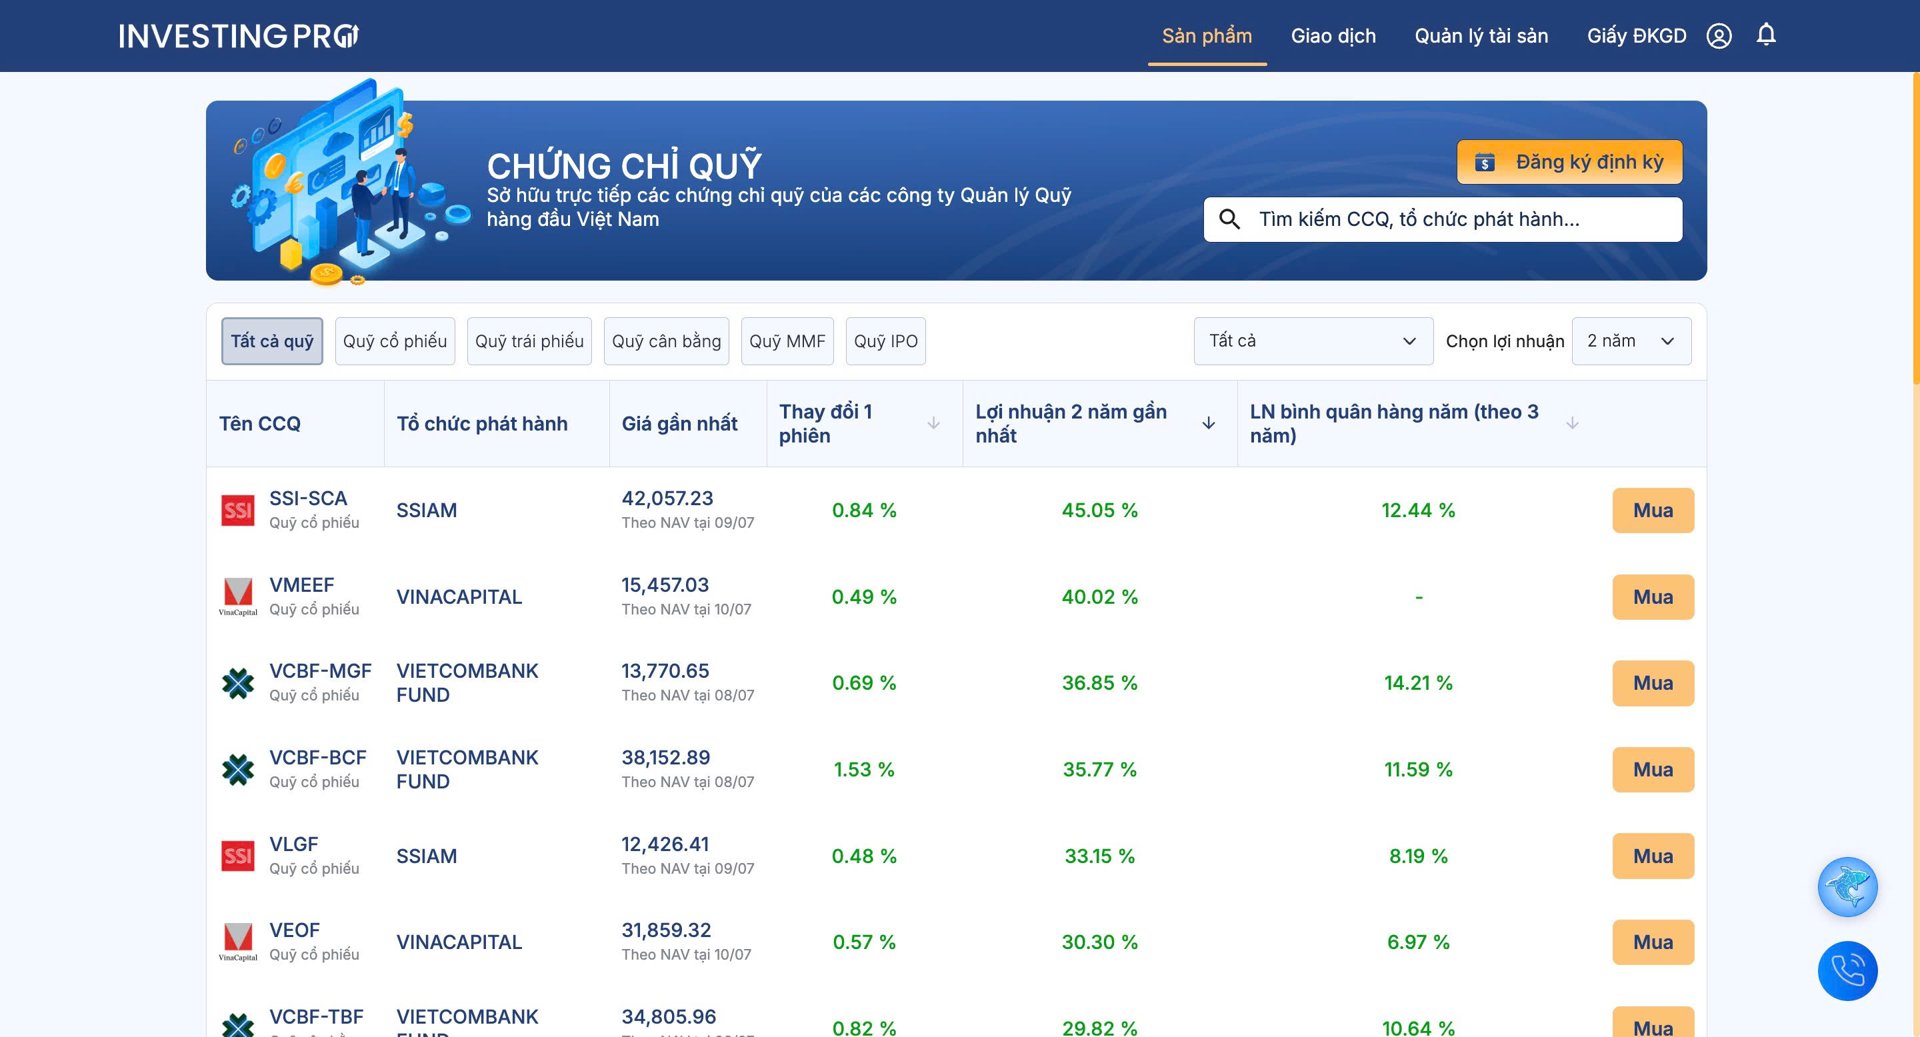Click the Giá gần nhất header
The image size is (1920, 1037).
click(680, 424)
